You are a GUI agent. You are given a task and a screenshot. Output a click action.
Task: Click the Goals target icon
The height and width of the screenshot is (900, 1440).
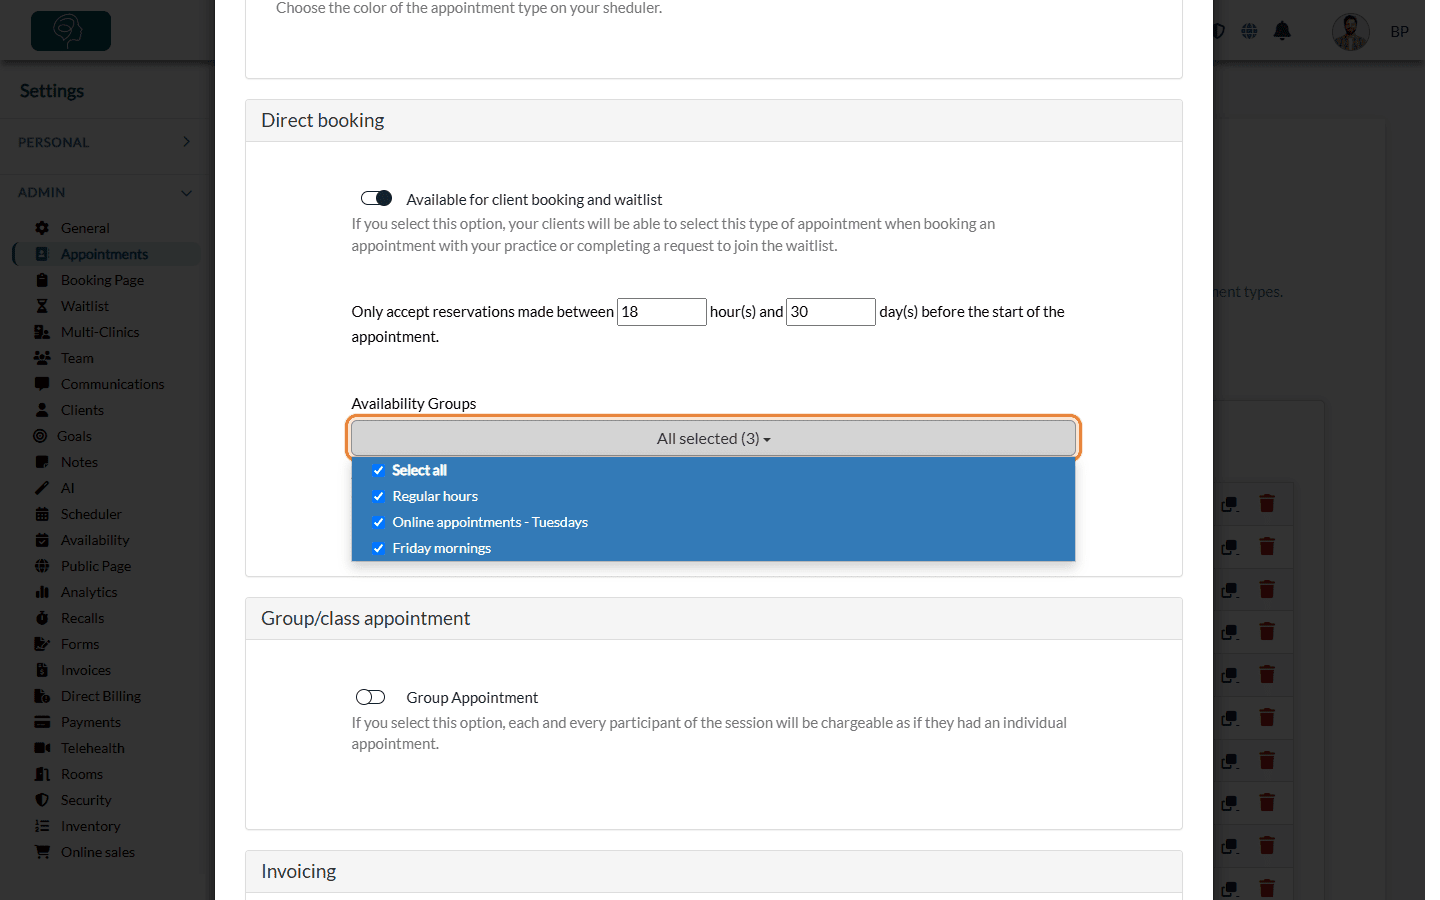(40, 436)
